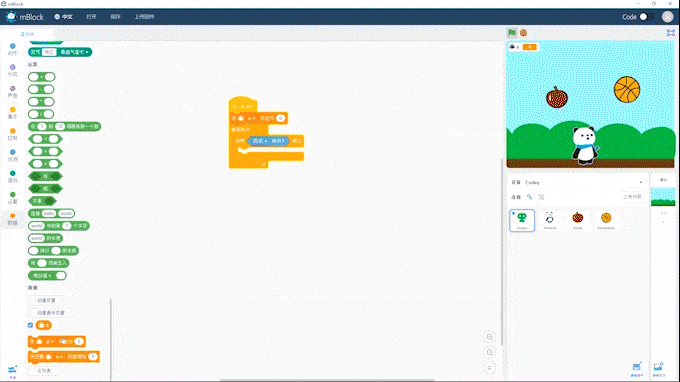Click the 保存 menu item
The width and height of the screenshot is (680, 382).
point(115,17)
